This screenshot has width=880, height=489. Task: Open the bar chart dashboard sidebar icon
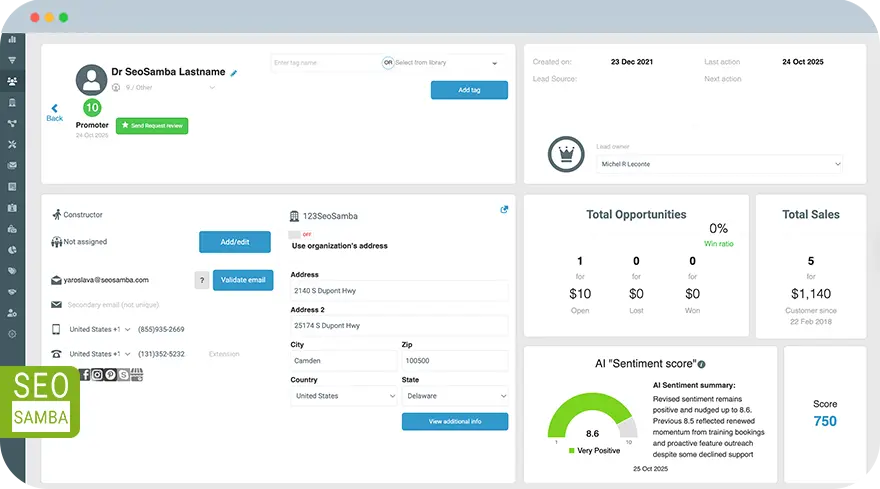pos(12,39)
